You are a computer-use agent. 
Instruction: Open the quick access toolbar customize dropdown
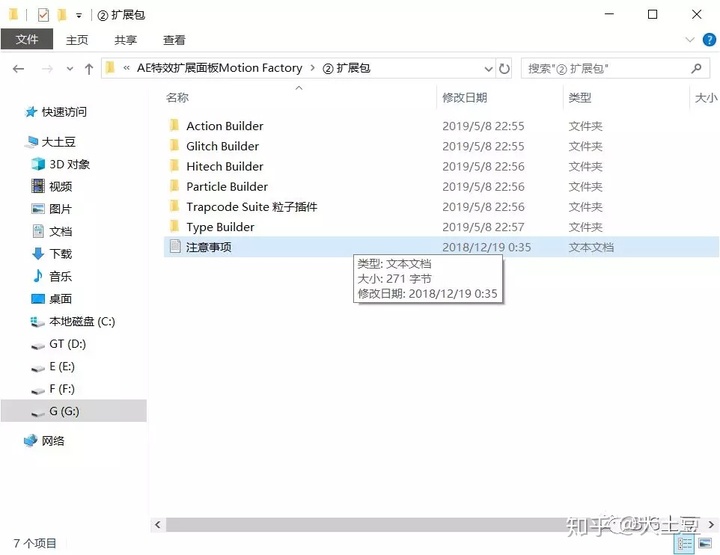[79, 16]
